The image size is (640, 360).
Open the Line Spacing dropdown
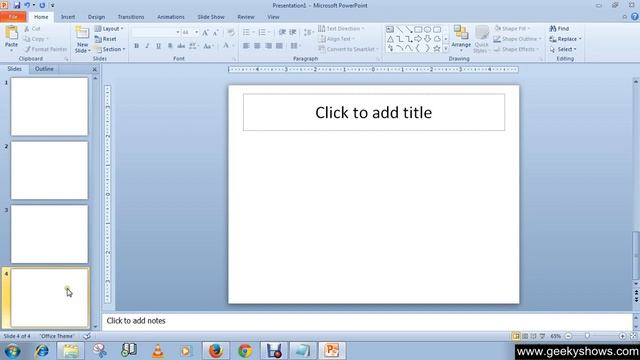(x=309, y=32)
